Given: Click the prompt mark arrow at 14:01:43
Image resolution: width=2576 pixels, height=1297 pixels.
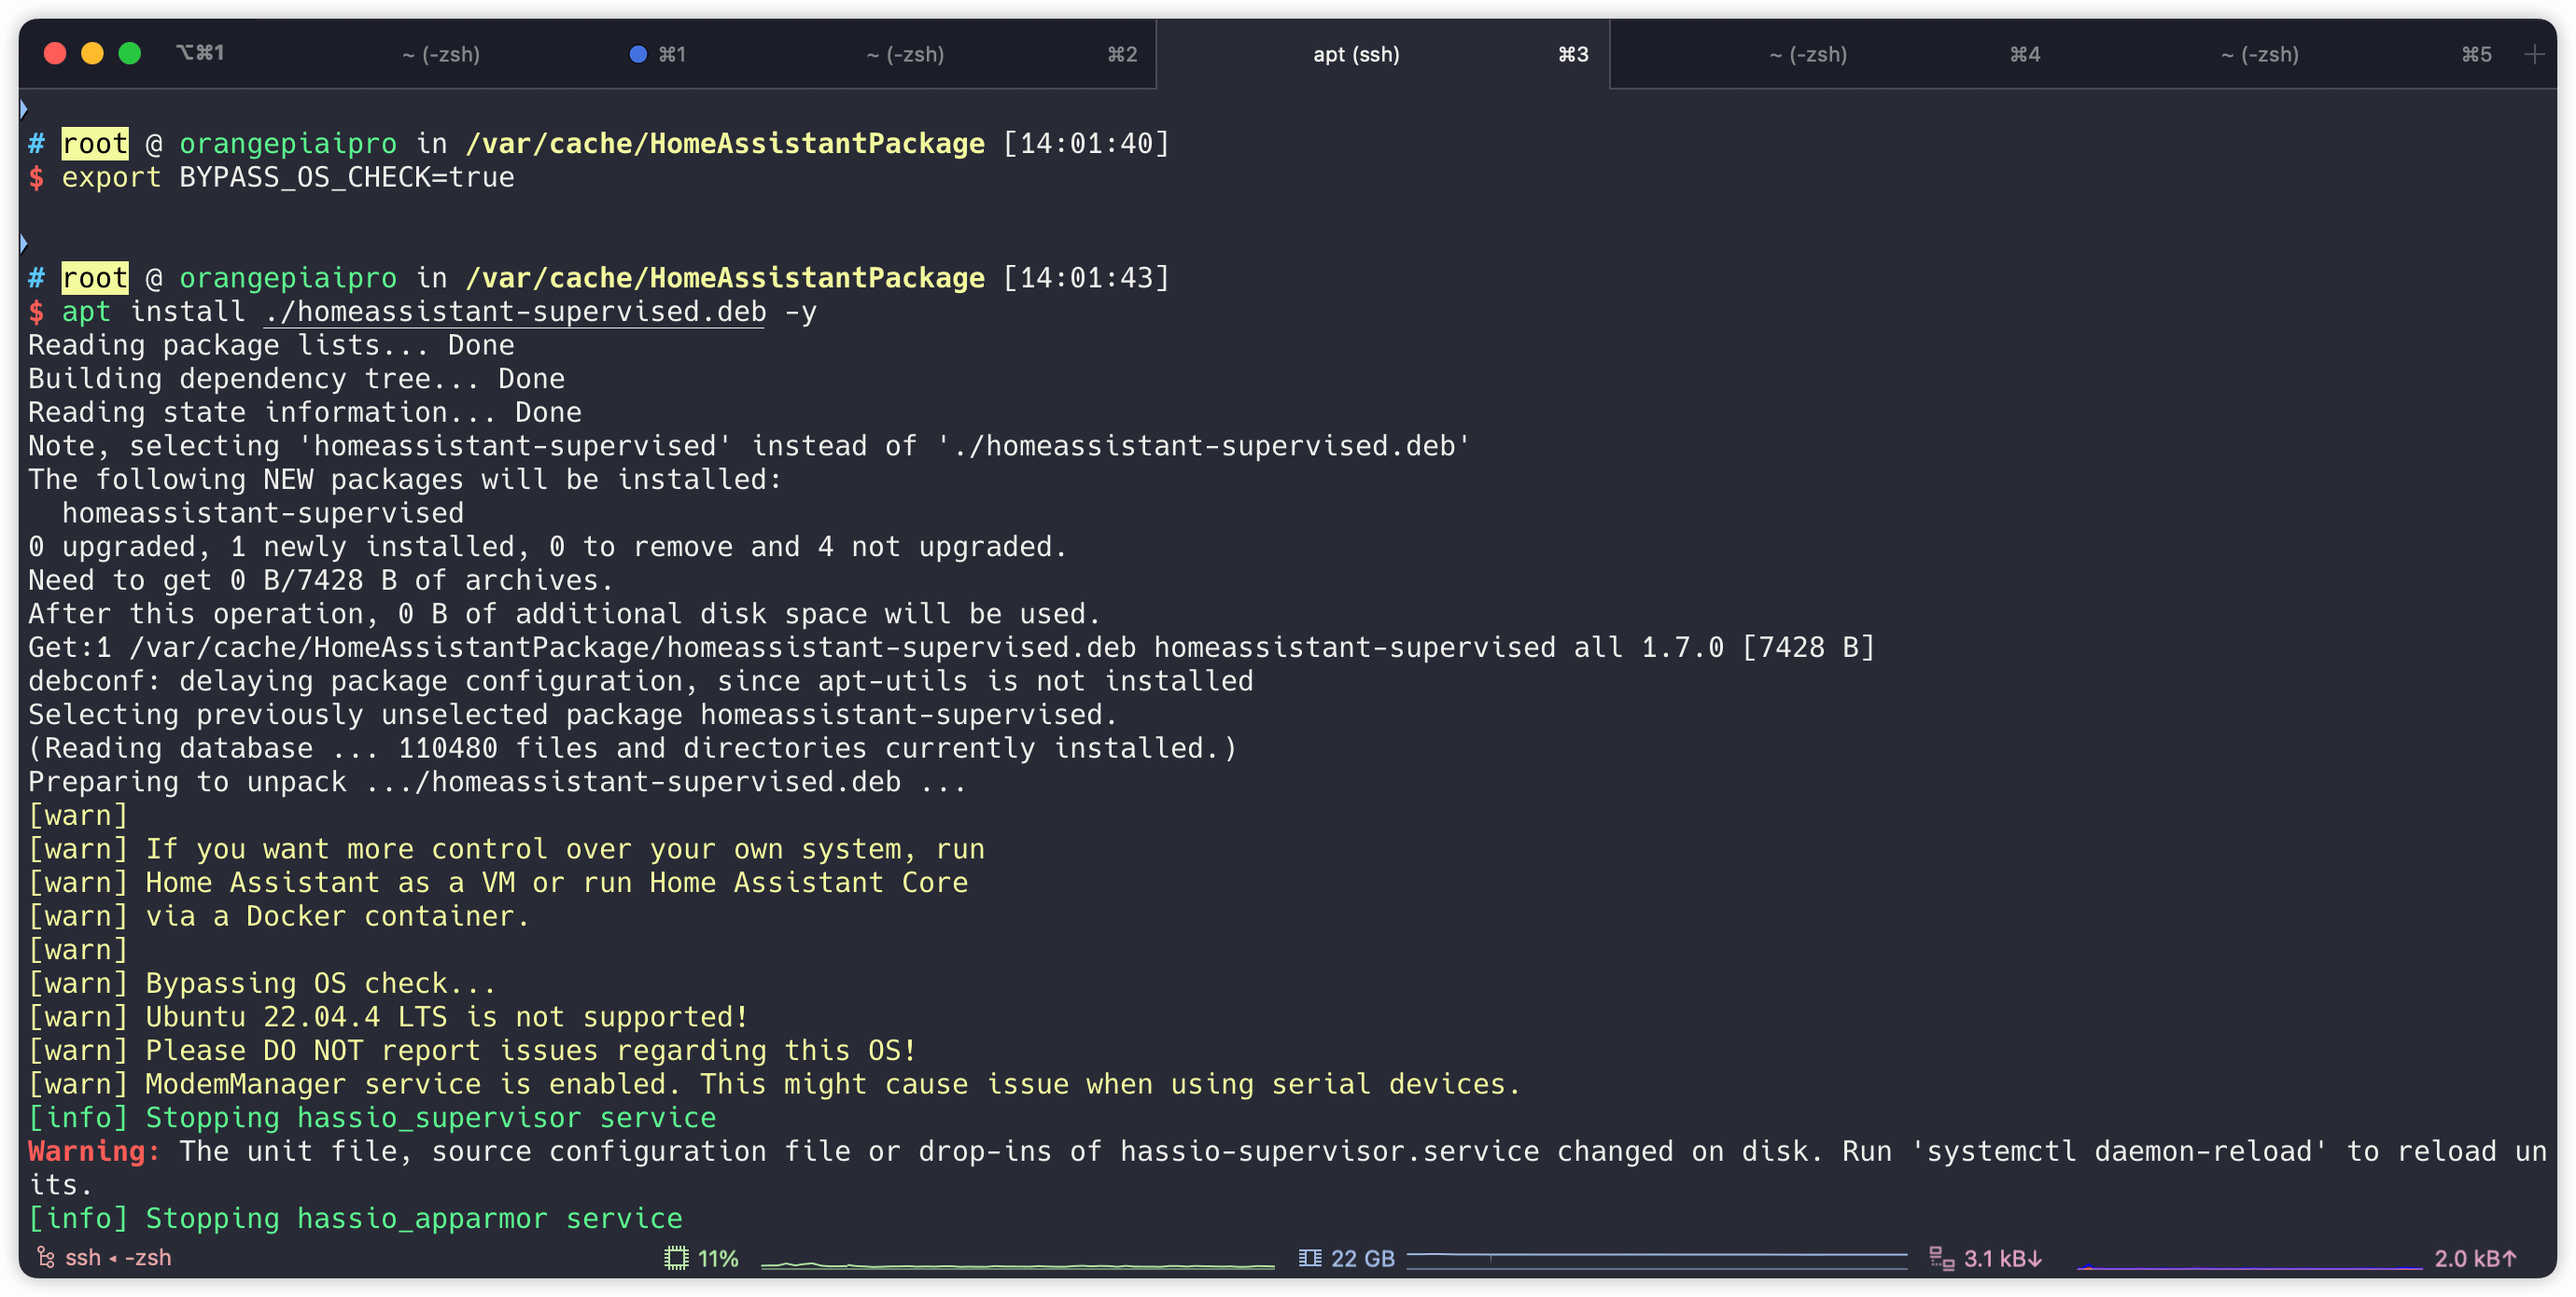Looking at the screenshot, I should (23, 243).
